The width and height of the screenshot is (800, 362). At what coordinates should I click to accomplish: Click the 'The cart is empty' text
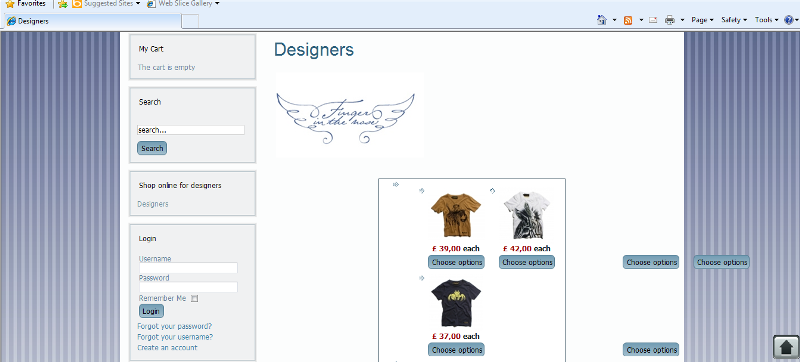(x=166, y=67)
